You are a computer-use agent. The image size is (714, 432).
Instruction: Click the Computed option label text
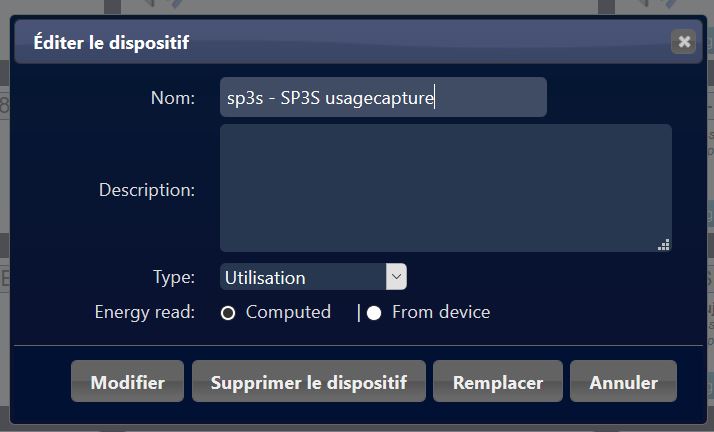[288, 312]
